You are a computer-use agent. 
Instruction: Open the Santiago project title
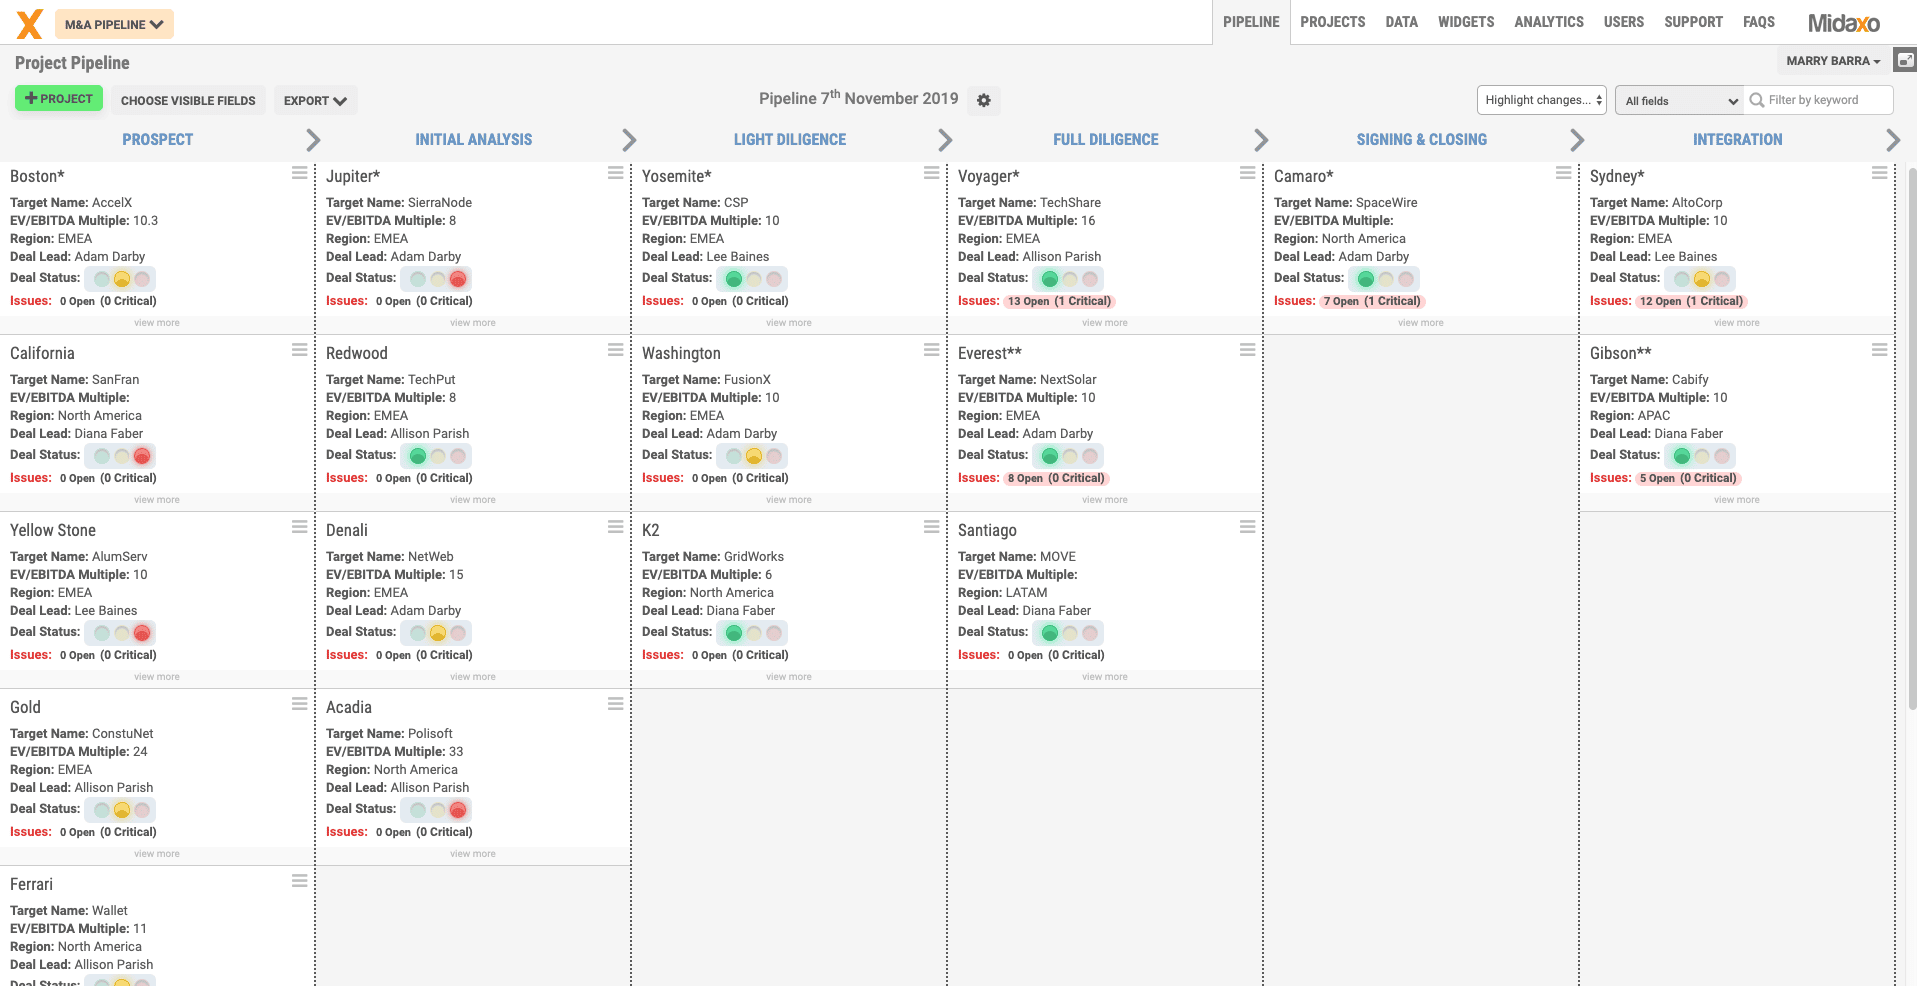(x=987, y=530)
